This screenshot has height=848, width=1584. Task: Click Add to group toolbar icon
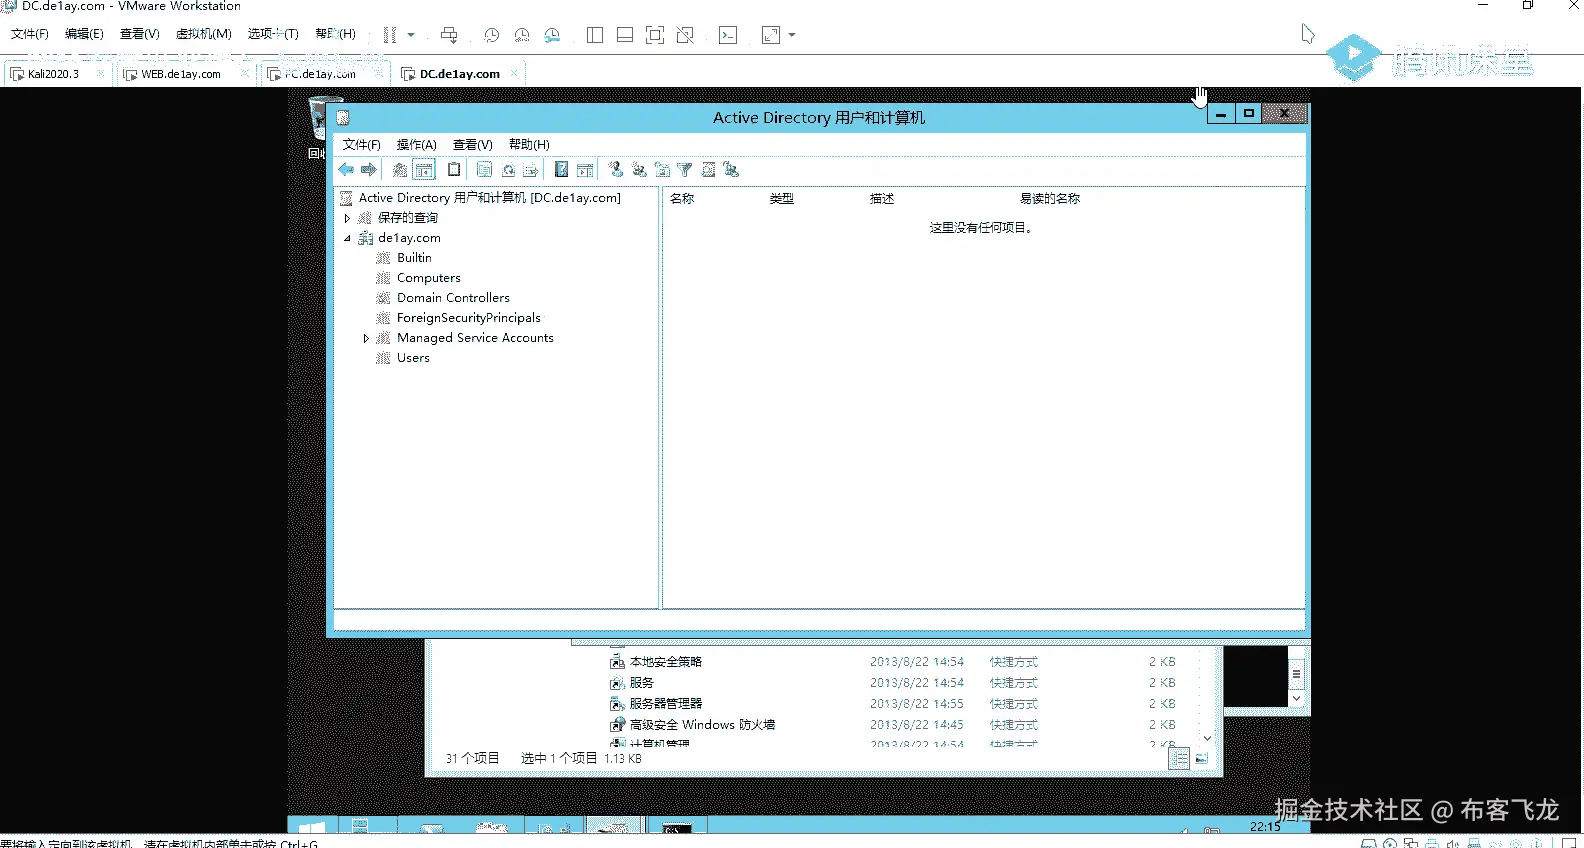731,170
